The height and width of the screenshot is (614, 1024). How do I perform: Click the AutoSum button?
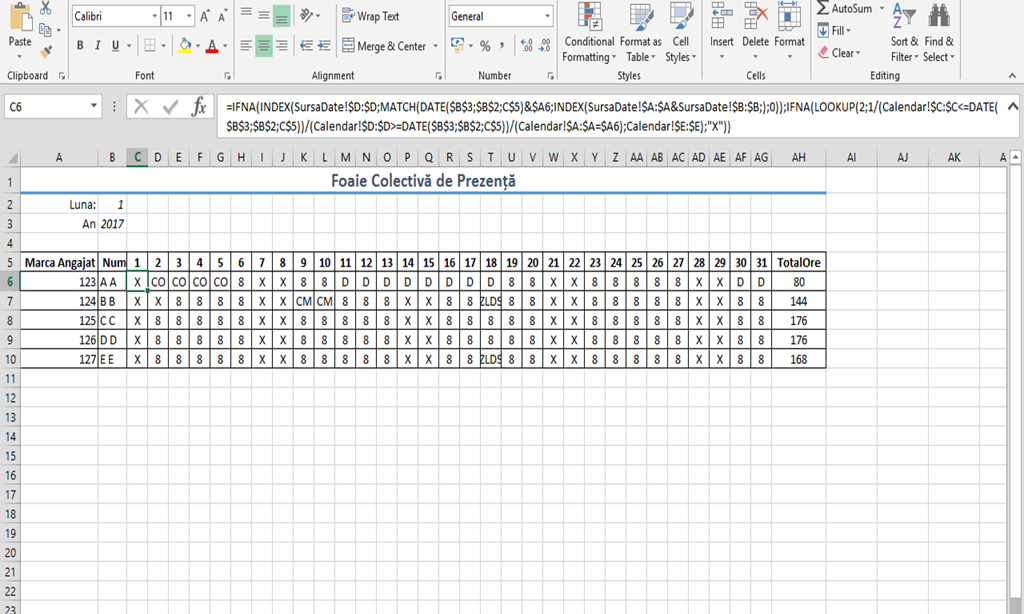coord(843,9)
